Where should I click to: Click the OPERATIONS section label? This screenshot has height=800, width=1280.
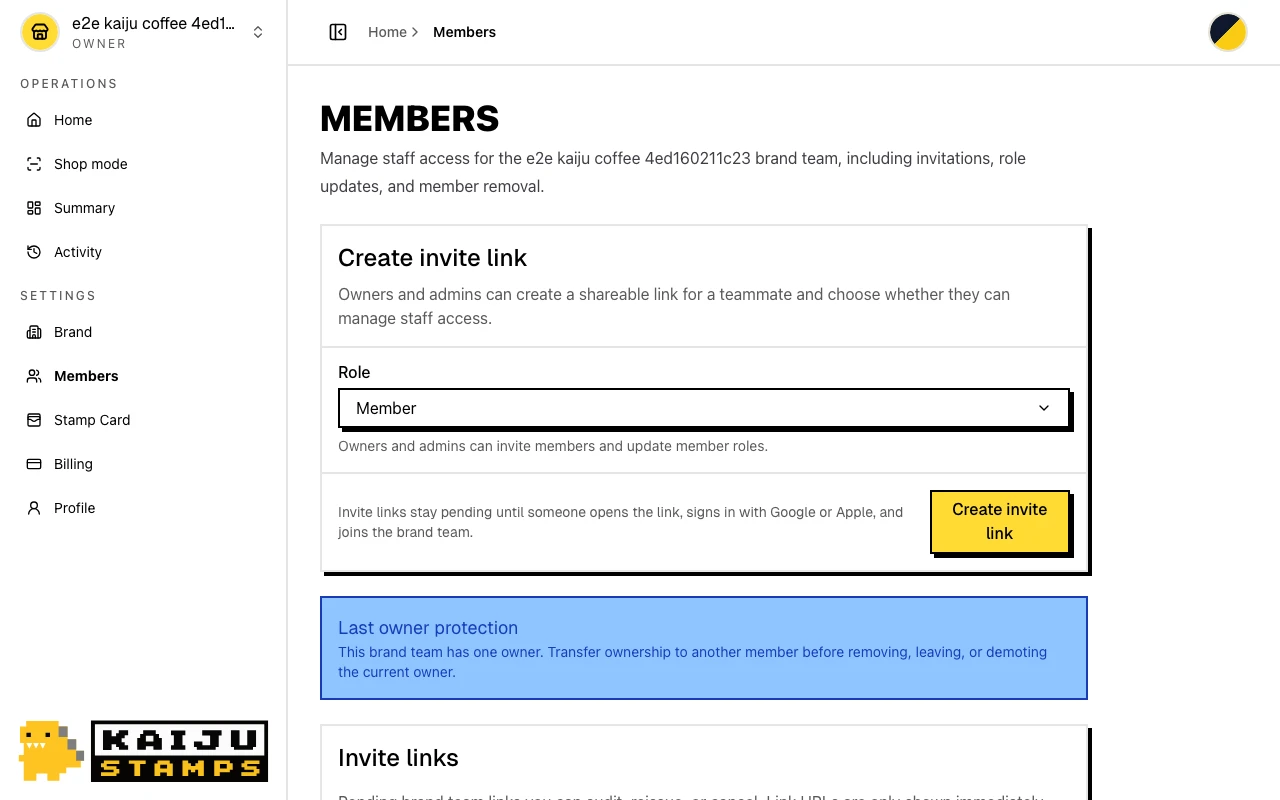point(69,84)
